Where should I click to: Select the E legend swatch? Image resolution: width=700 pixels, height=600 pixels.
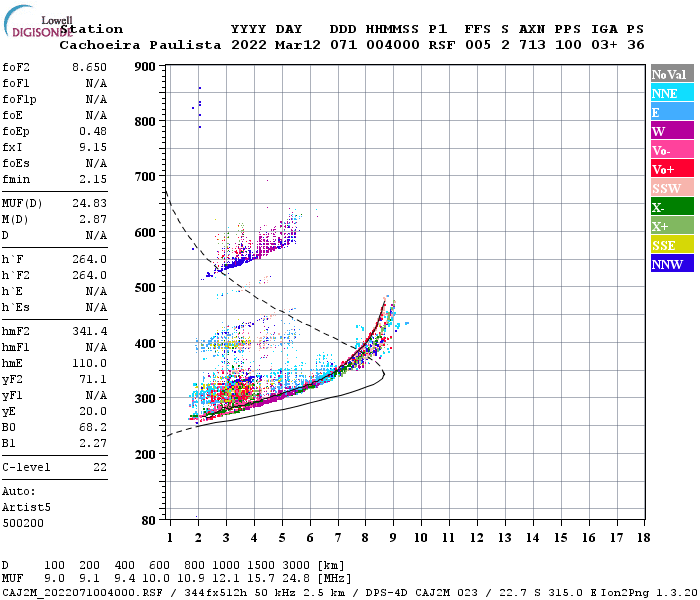point(672,112)
